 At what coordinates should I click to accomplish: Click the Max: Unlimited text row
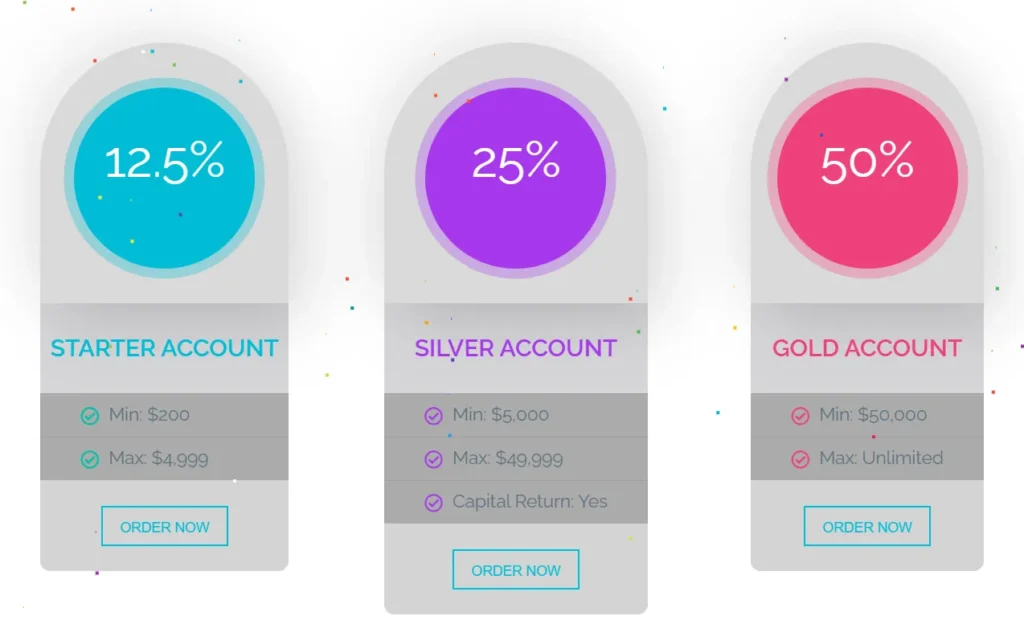click(880, 458)
